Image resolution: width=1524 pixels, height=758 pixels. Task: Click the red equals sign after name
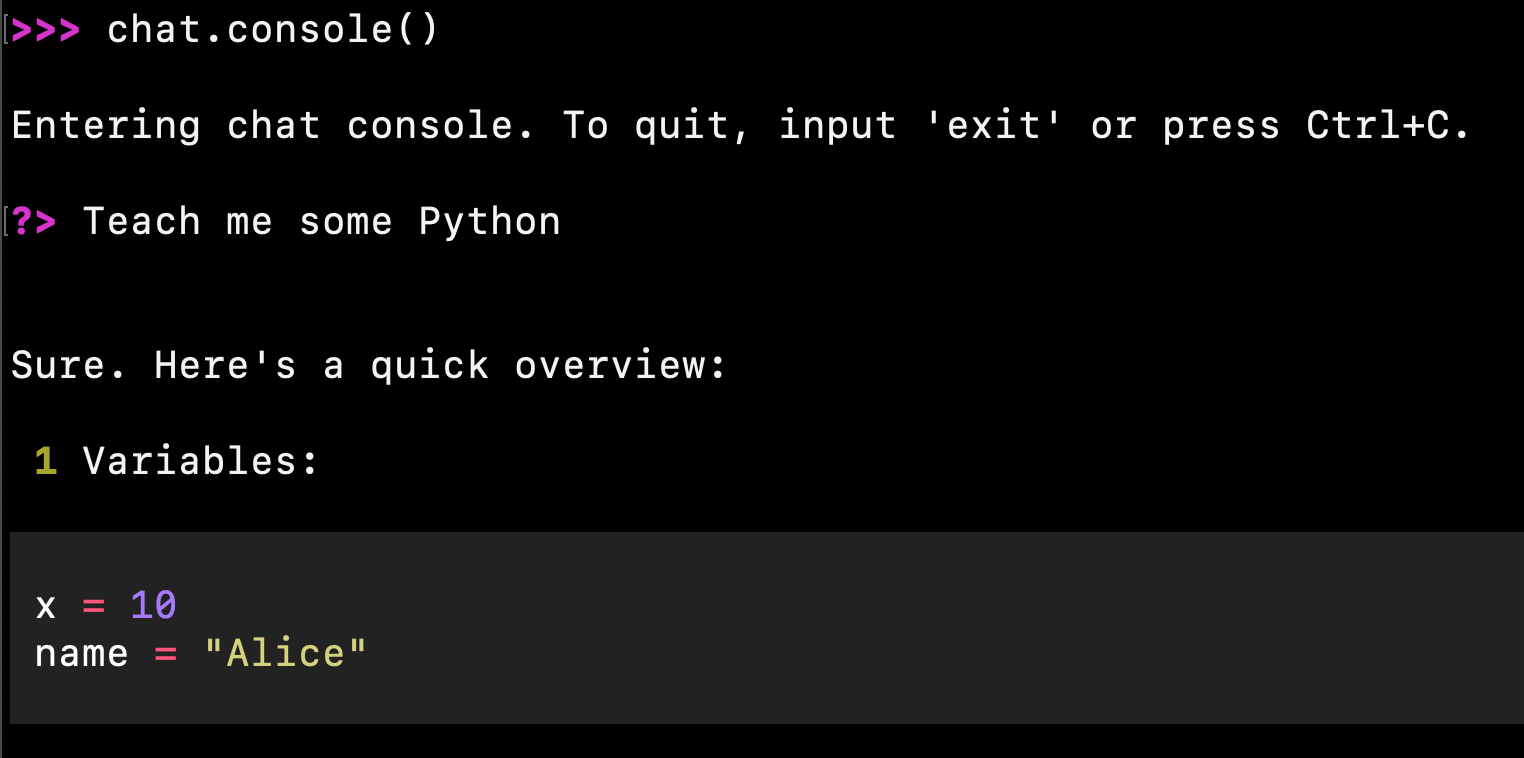coord(166,654)
